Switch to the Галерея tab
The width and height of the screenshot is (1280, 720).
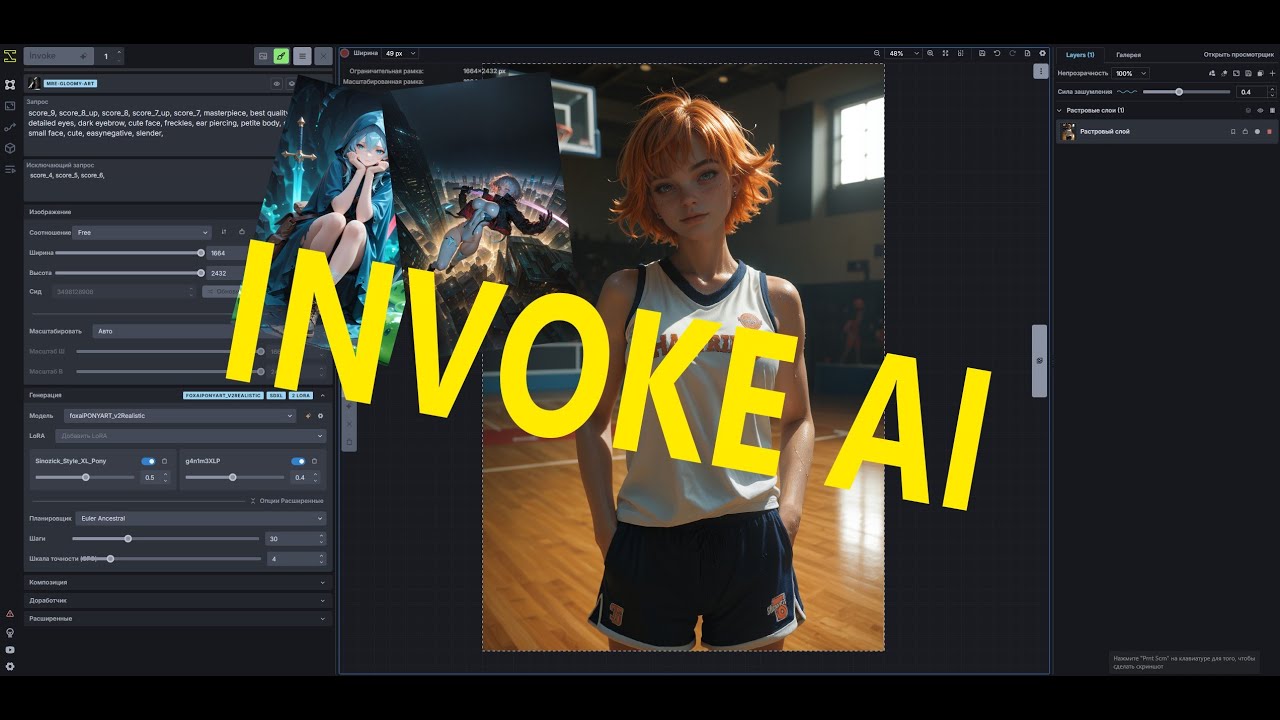click(x=1128, y=55)
